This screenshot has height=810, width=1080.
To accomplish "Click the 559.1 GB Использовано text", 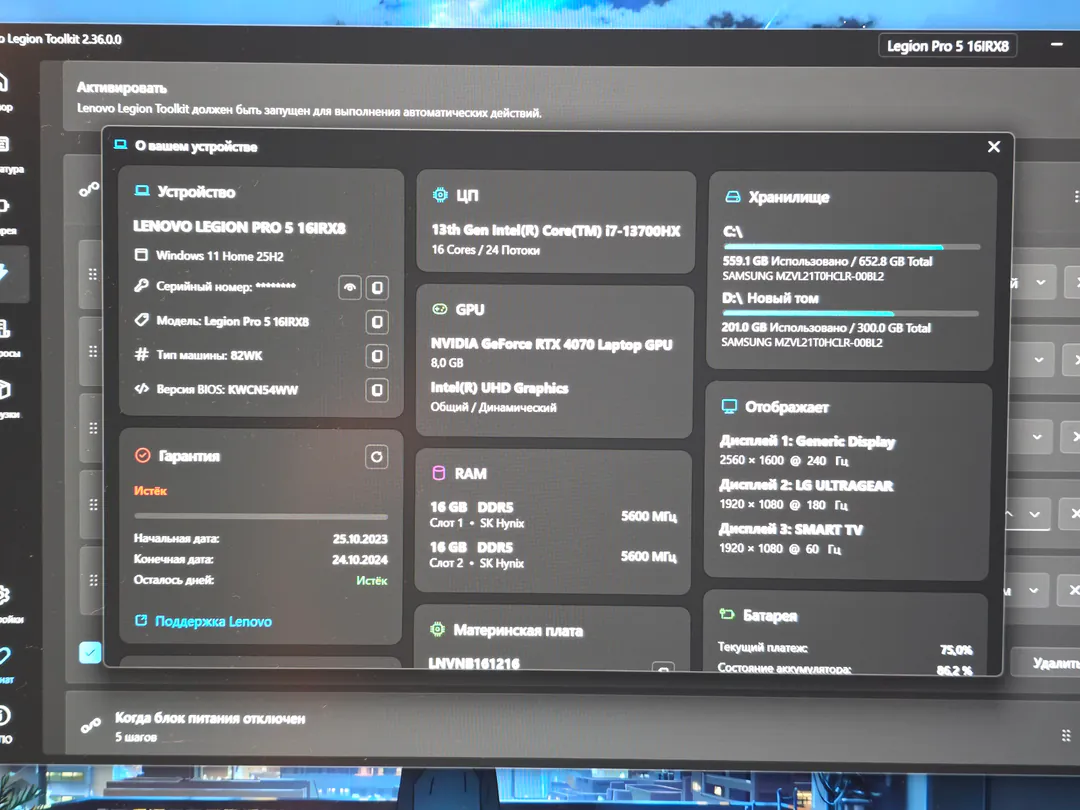I will (785, 261).
